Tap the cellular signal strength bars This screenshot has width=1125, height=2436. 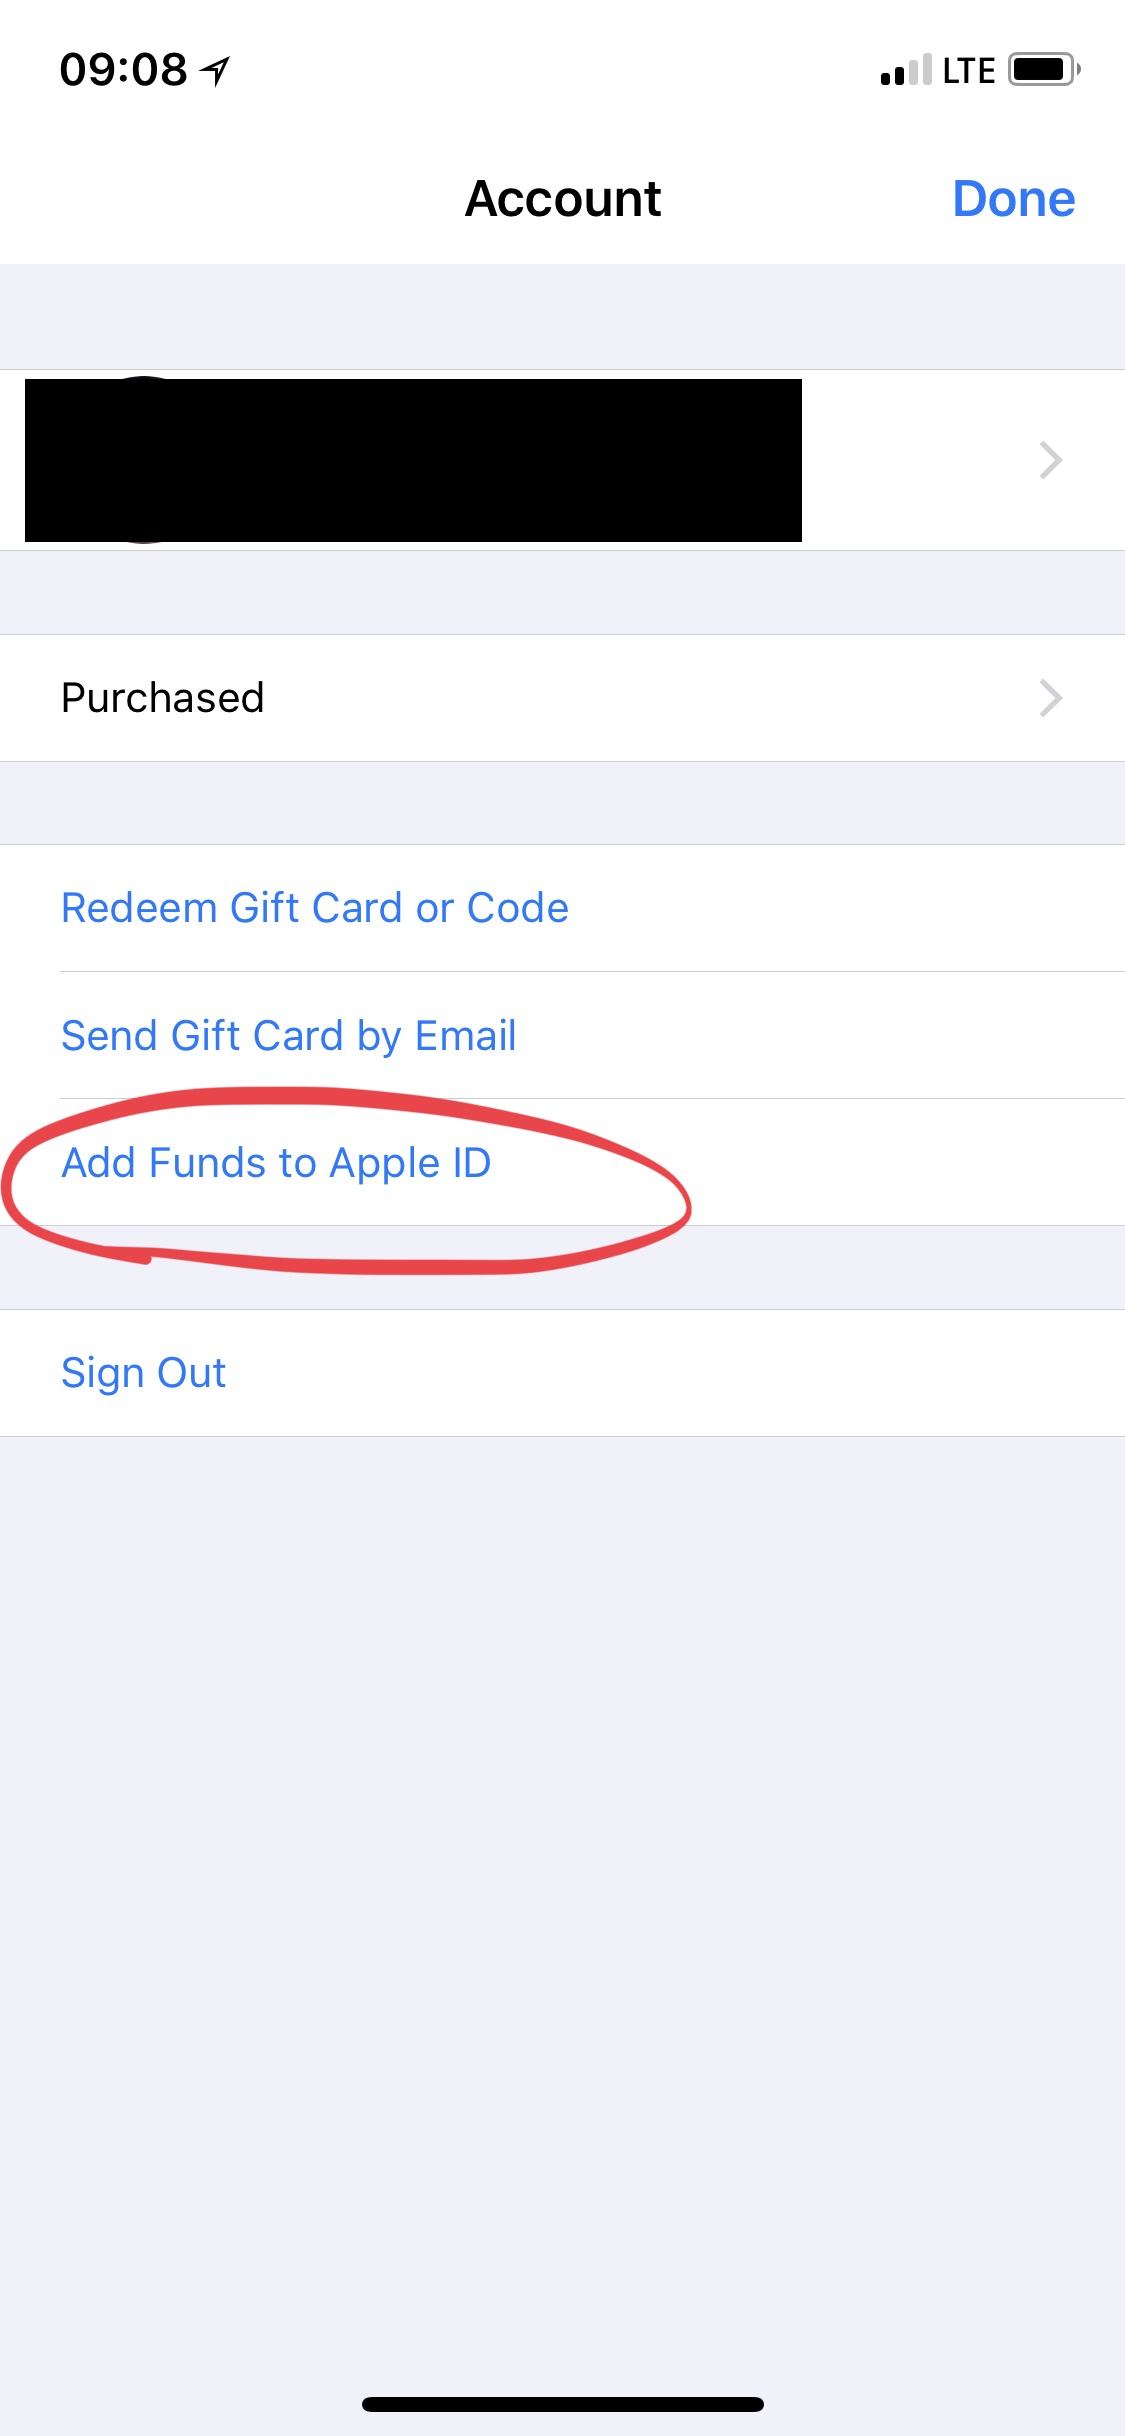tap(906, 70)
